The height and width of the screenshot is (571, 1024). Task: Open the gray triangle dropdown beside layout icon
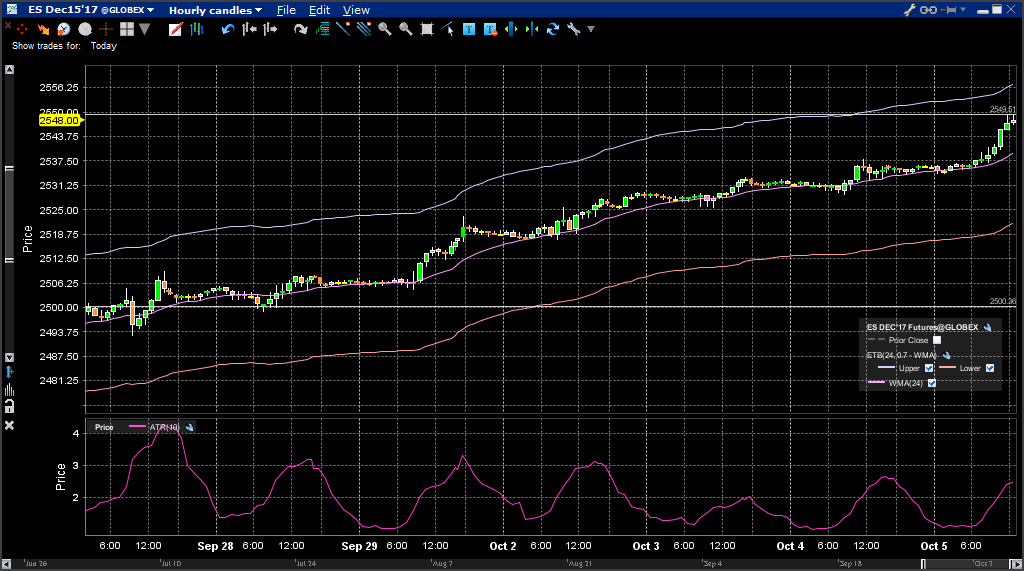145,29
